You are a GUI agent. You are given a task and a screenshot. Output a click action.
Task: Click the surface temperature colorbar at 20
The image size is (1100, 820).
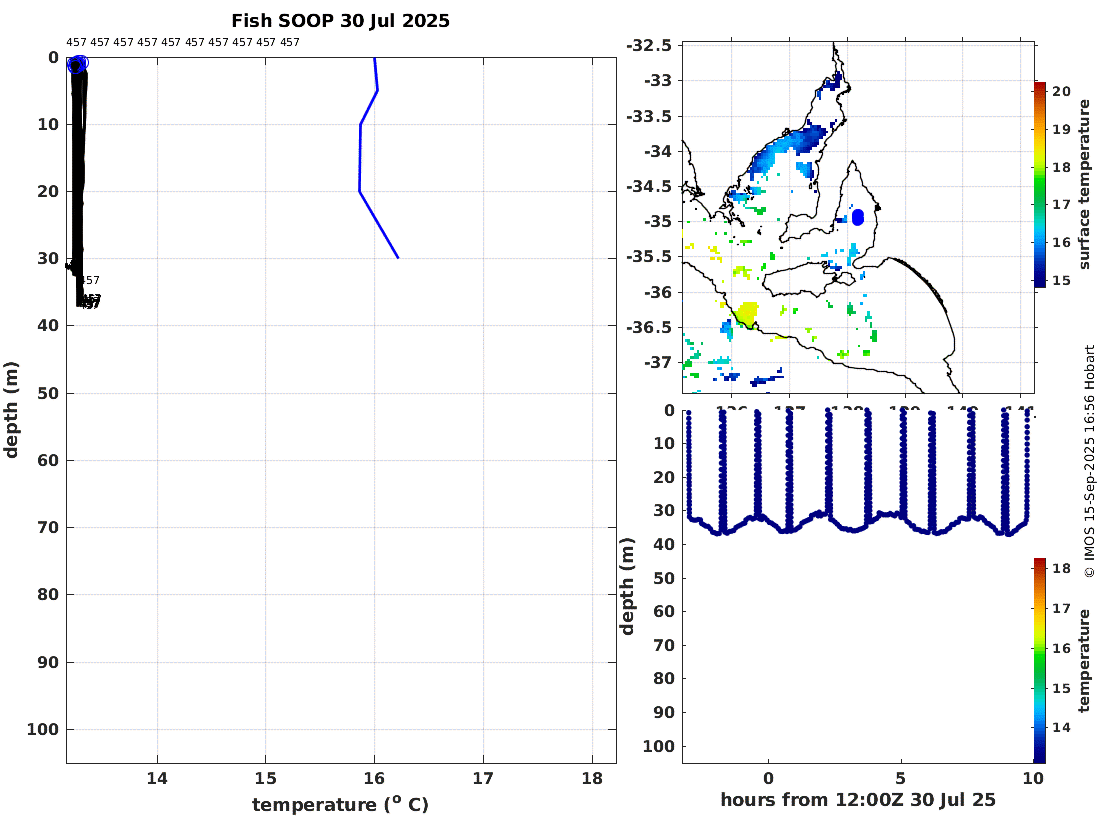(1040, 90)
